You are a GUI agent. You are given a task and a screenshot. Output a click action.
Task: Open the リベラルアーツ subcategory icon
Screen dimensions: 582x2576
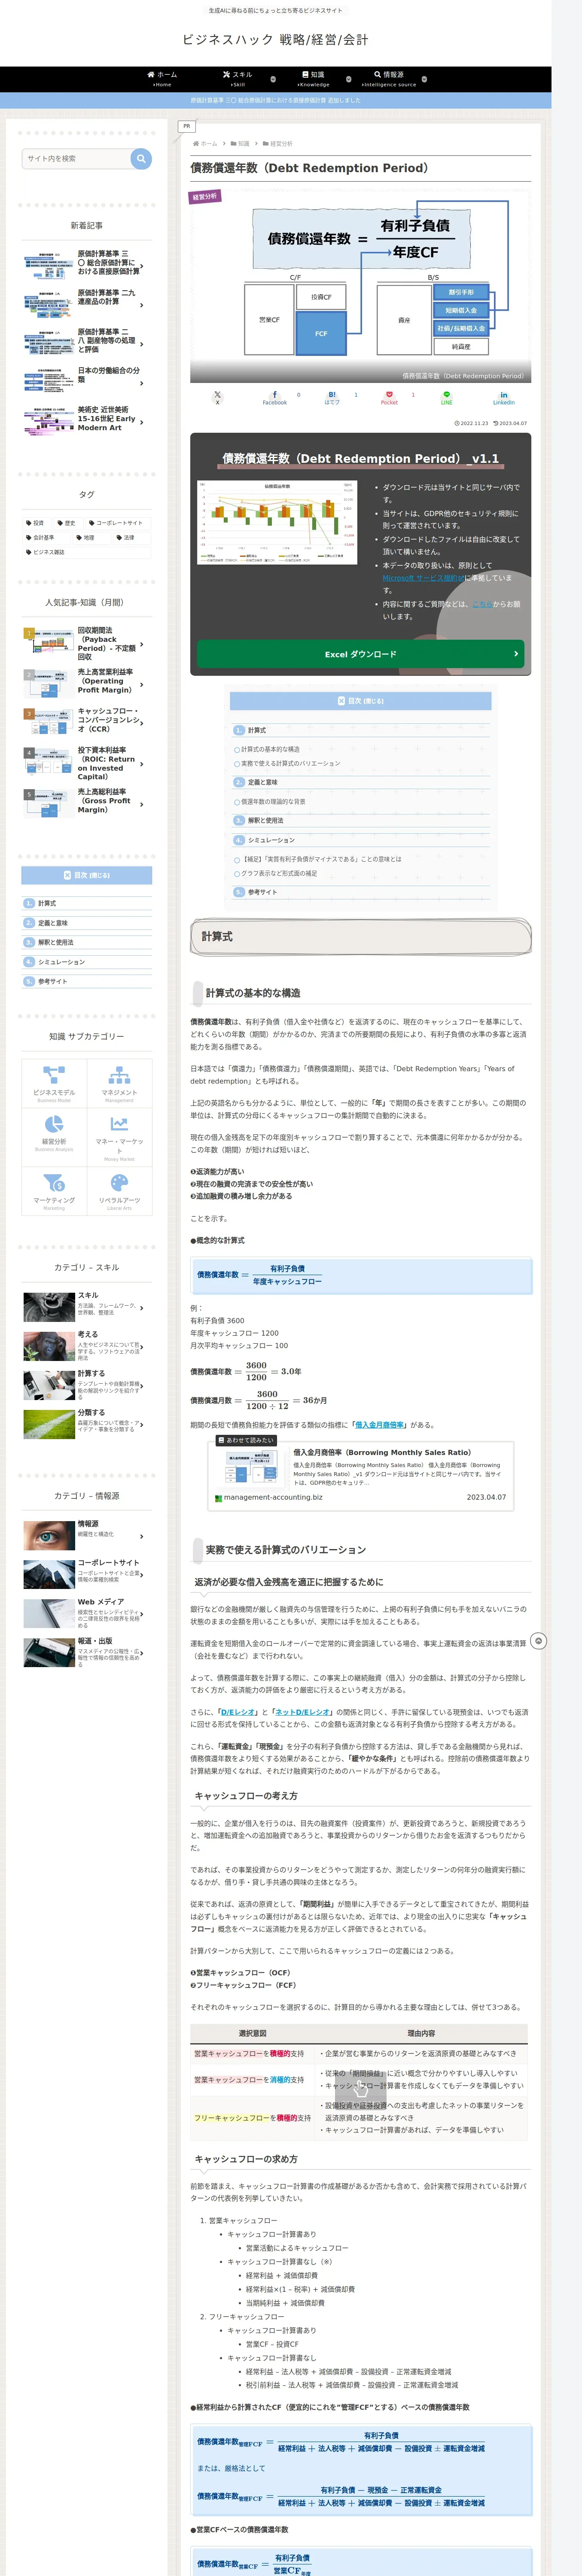119,1191
